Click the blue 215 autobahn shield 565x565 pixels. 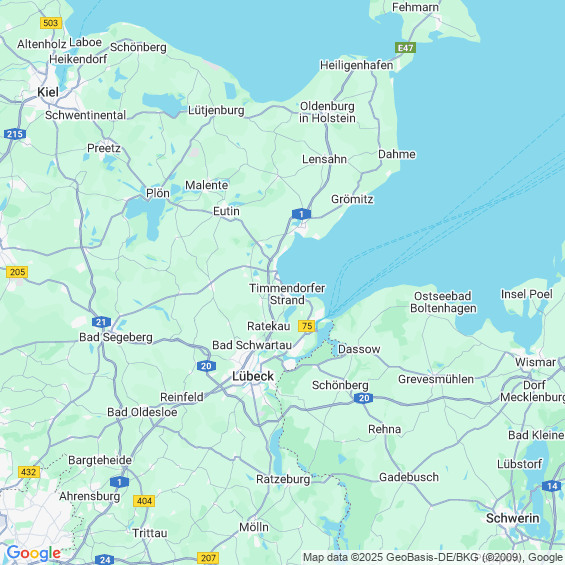pos(15,134)
